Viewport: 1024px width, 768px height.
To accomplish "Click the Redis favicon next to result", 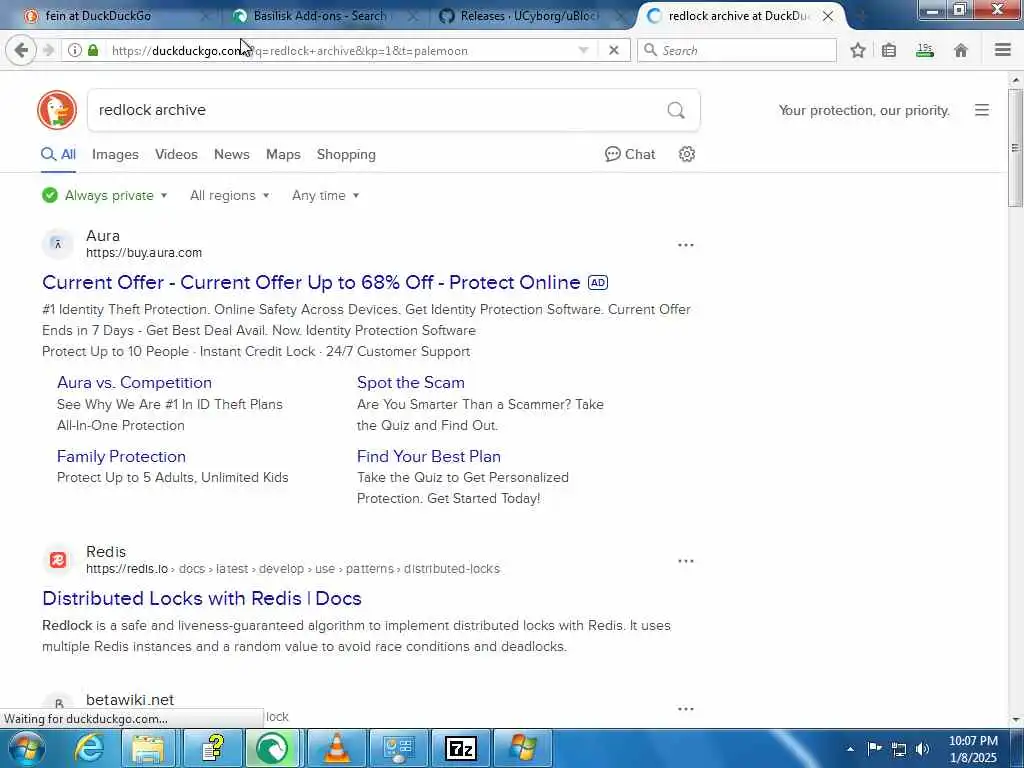I will click(x=58, y=560).
